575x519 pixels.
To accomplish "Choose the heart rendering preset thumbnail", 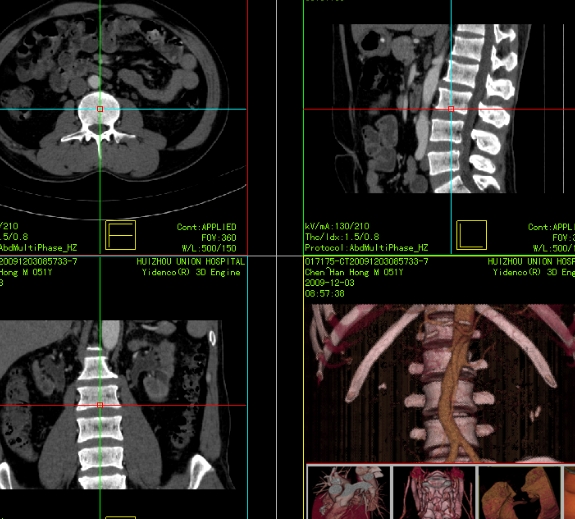I will [349, 492].
